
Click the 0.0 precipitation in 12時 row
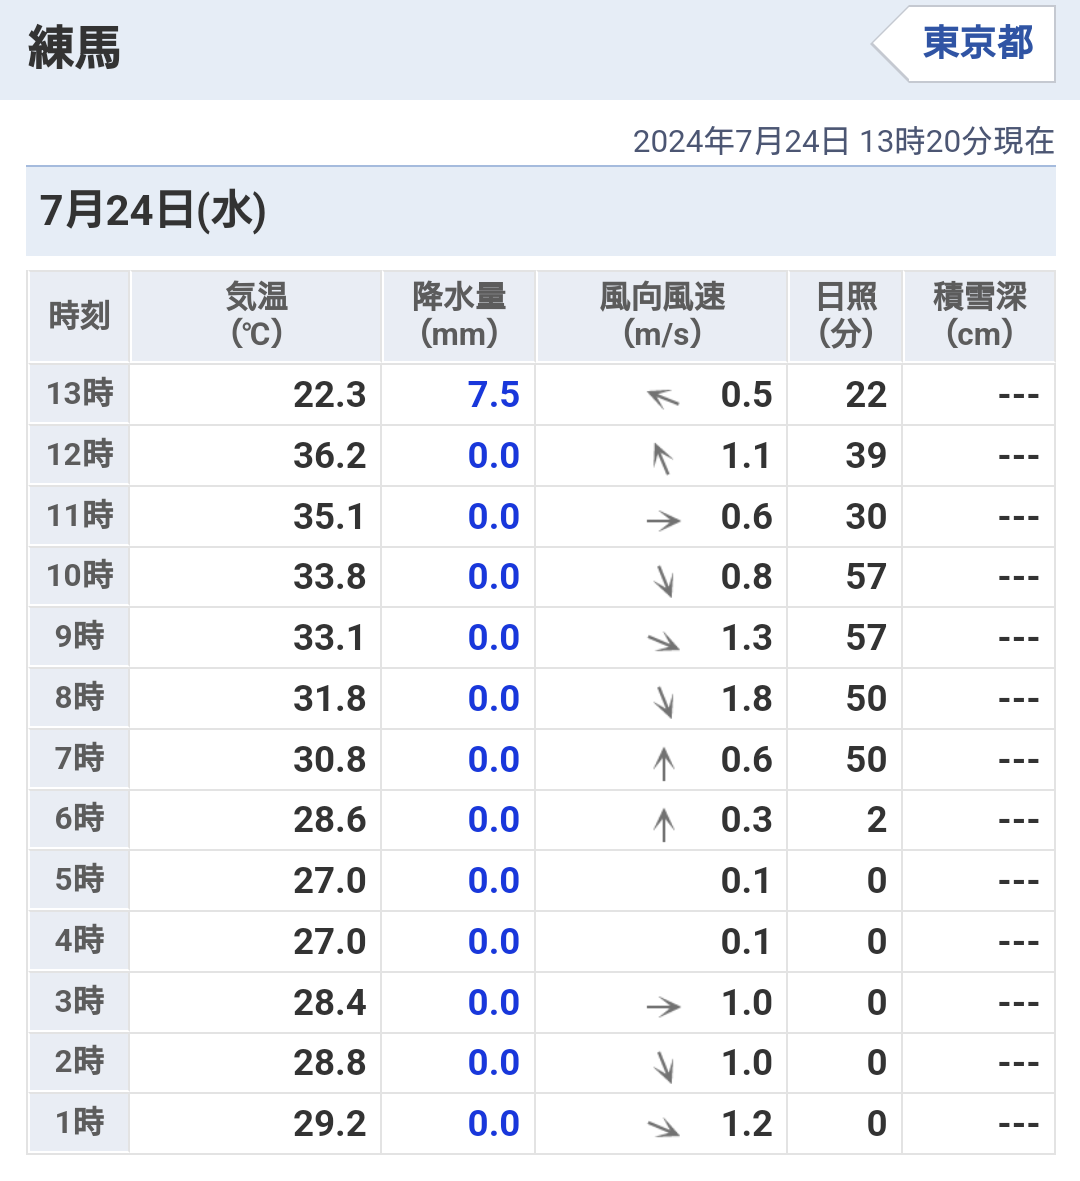[x=493, y=456]
